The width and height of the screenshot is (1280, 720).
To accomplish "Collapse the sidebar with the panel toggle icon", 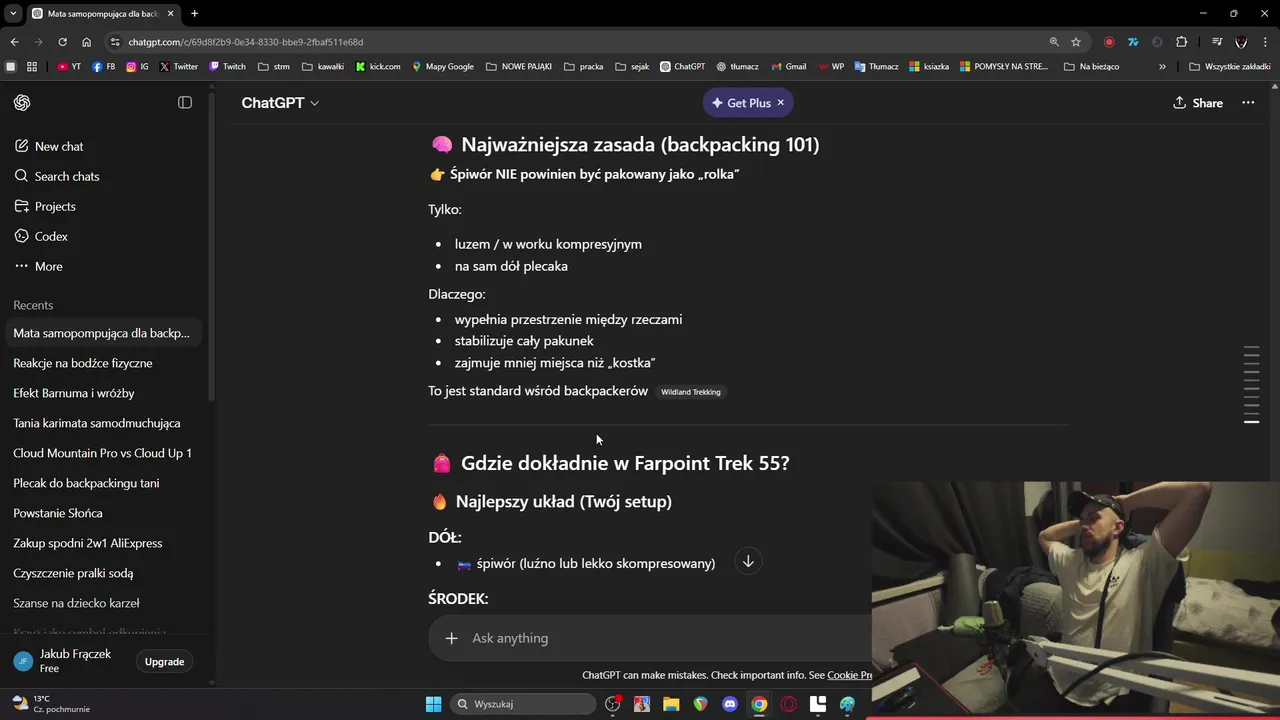I will pos(185,103).
